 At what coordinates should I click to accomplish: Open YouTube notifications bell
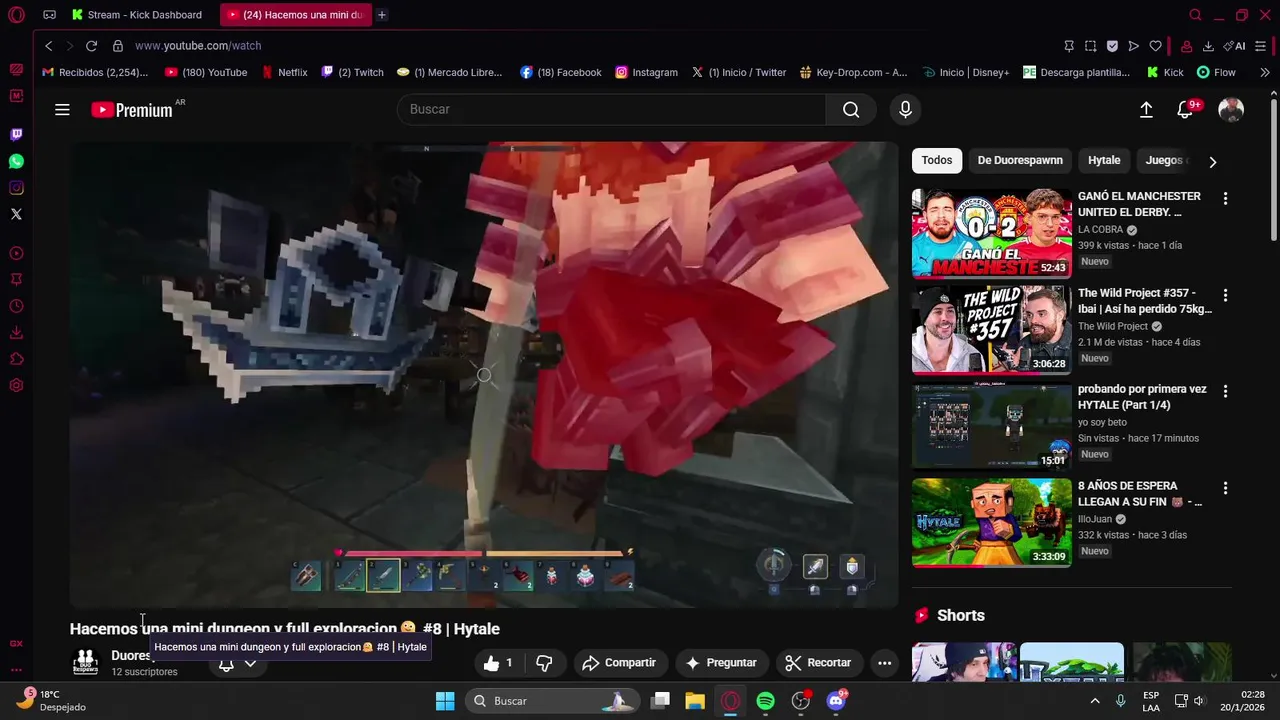(x=1185, y=110)
